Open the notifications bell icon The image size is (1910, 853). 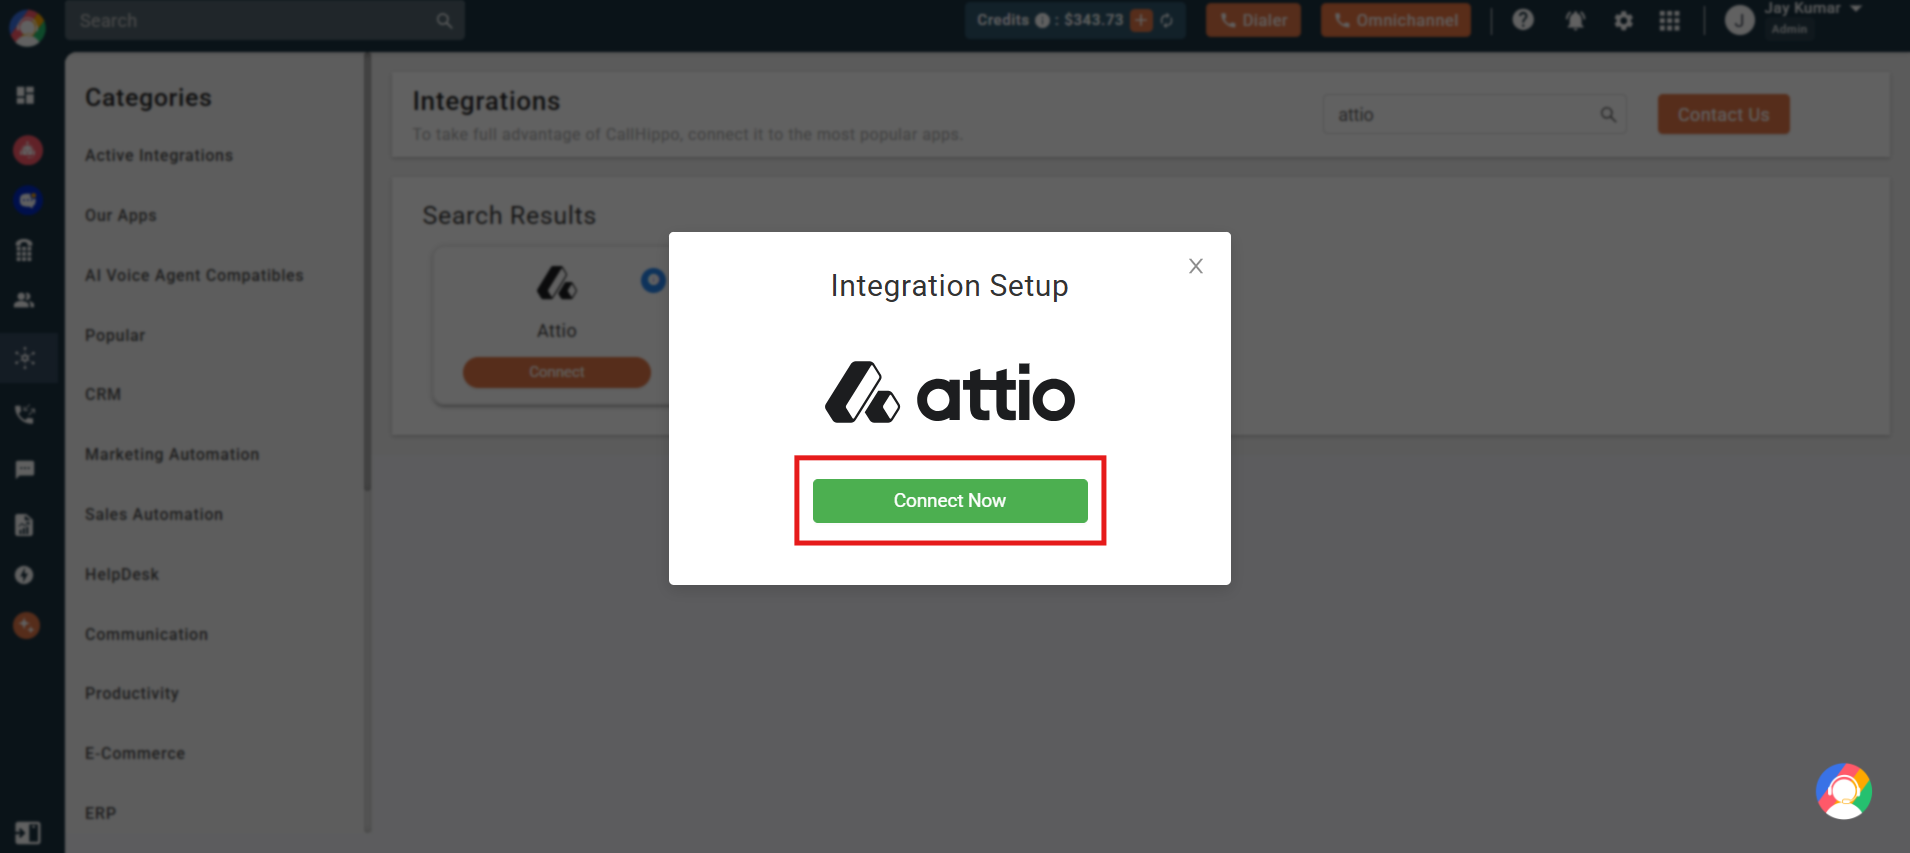1575,21
